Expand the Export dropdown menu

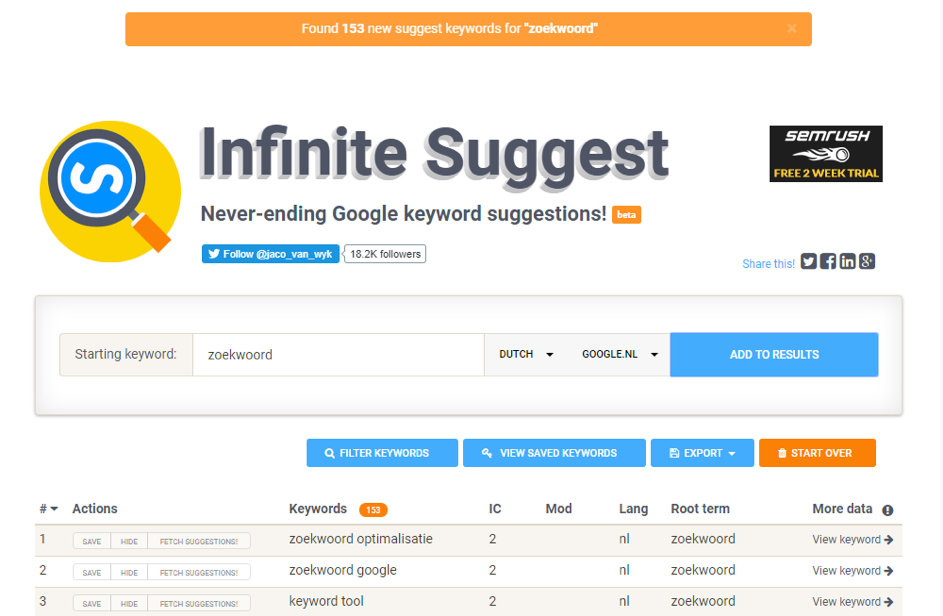[x=703, y=453]
